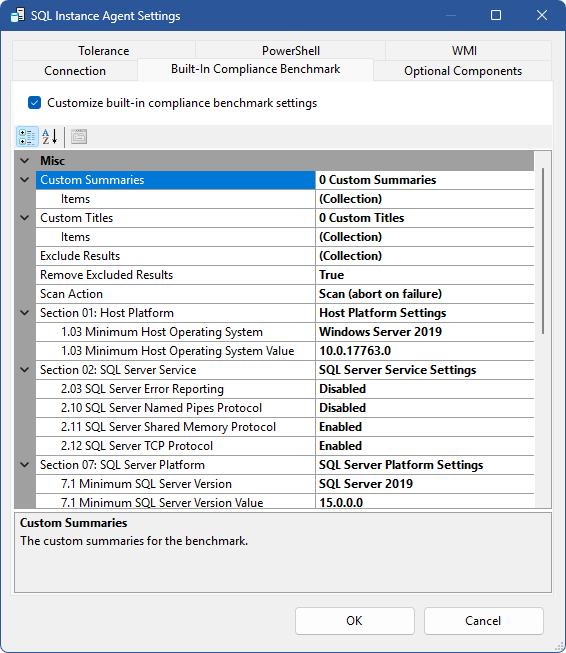Select the Exclude Results property
Viewport: 566px width, 653px height.
coord(175,256)
